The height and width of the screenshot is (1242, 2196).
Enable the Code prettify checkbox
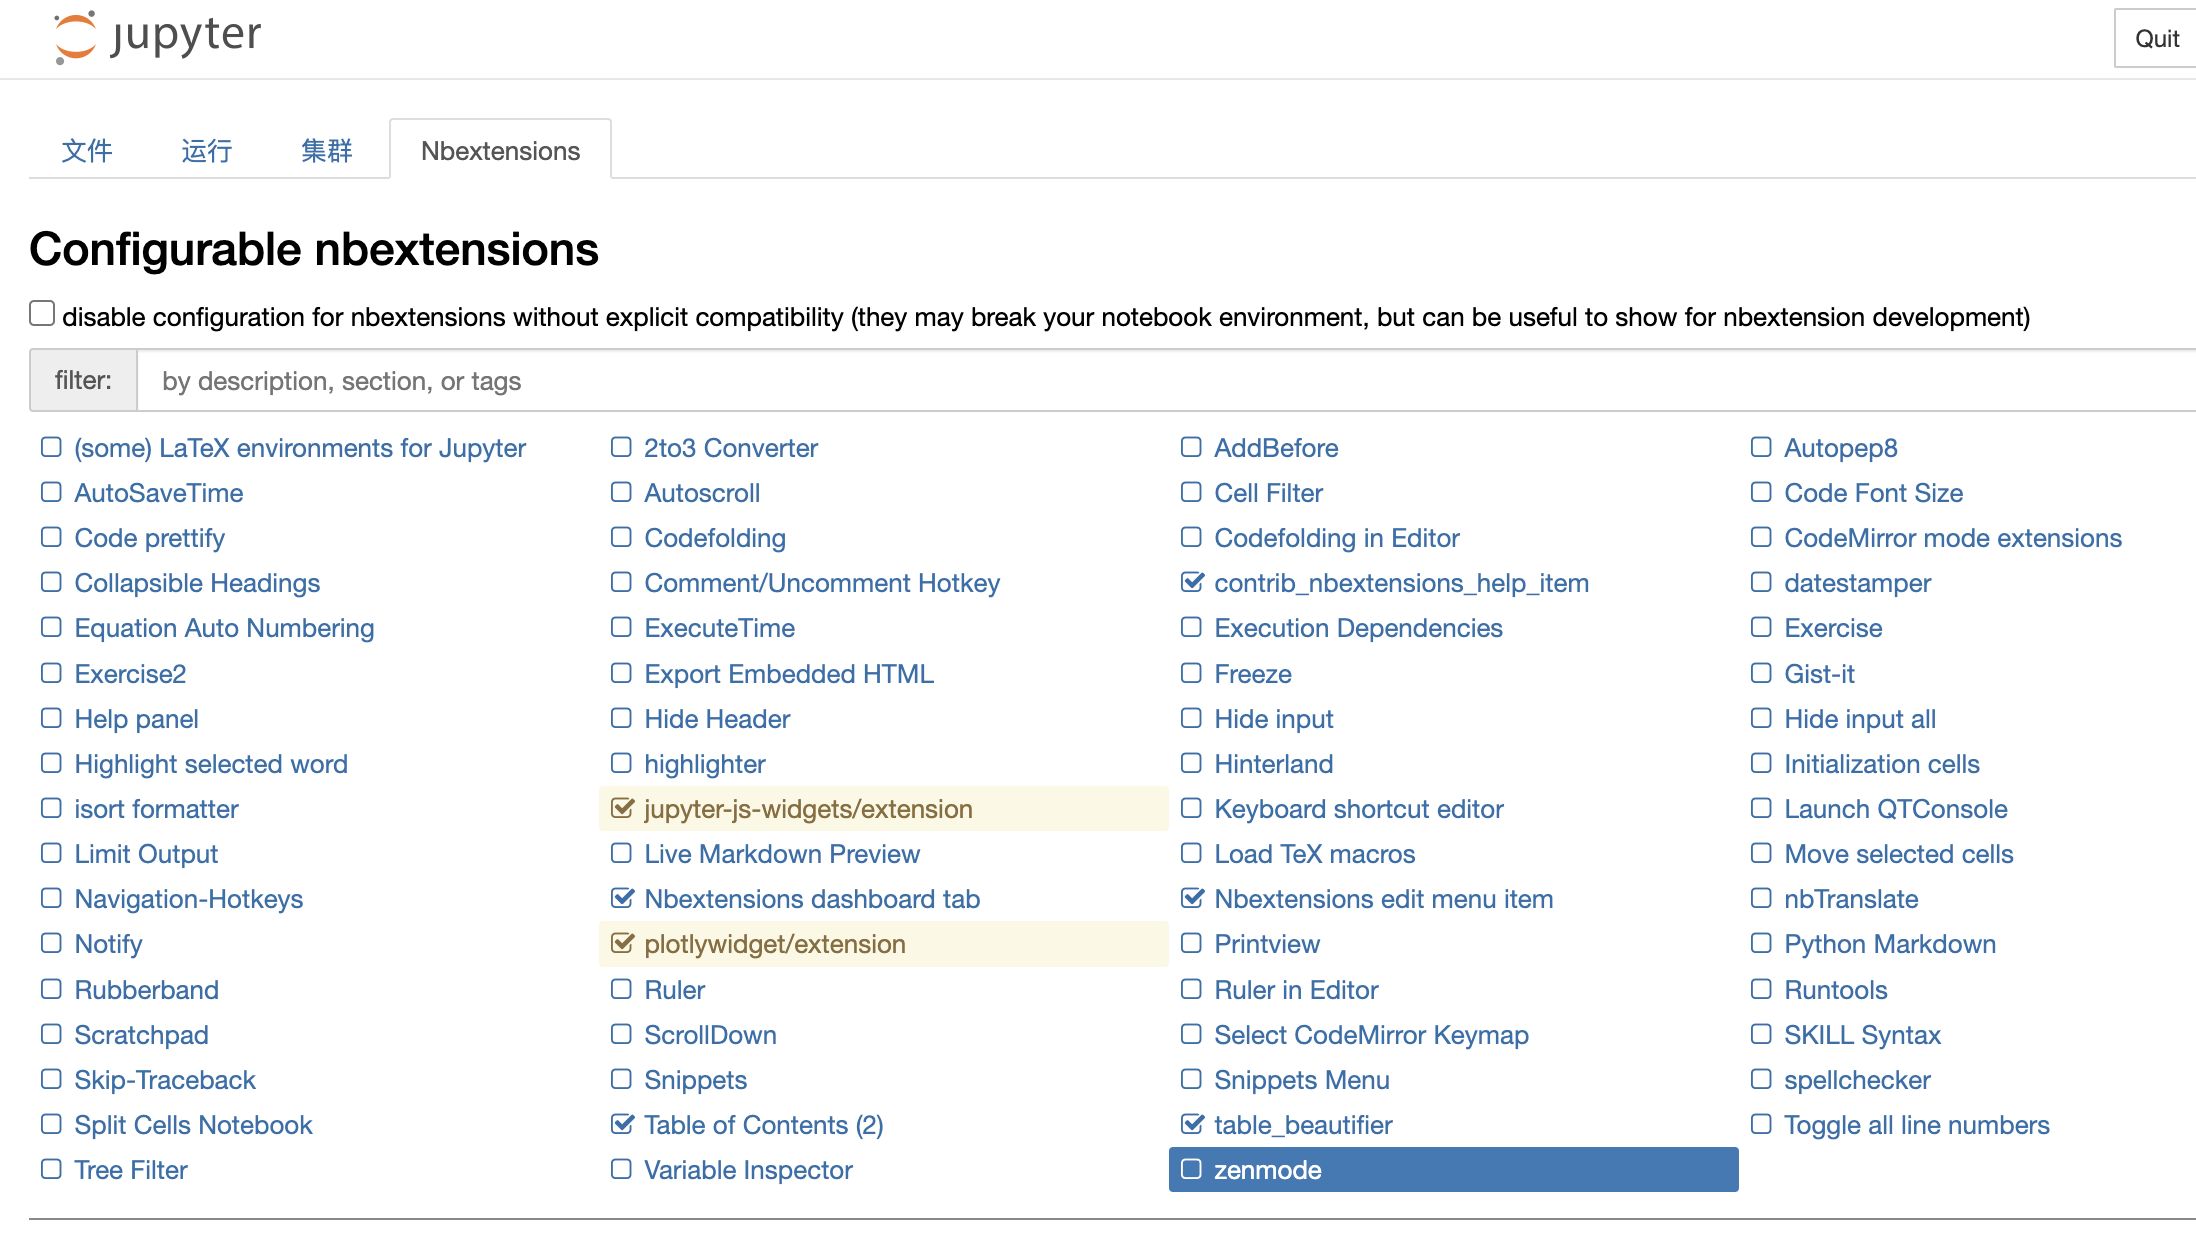51,537
